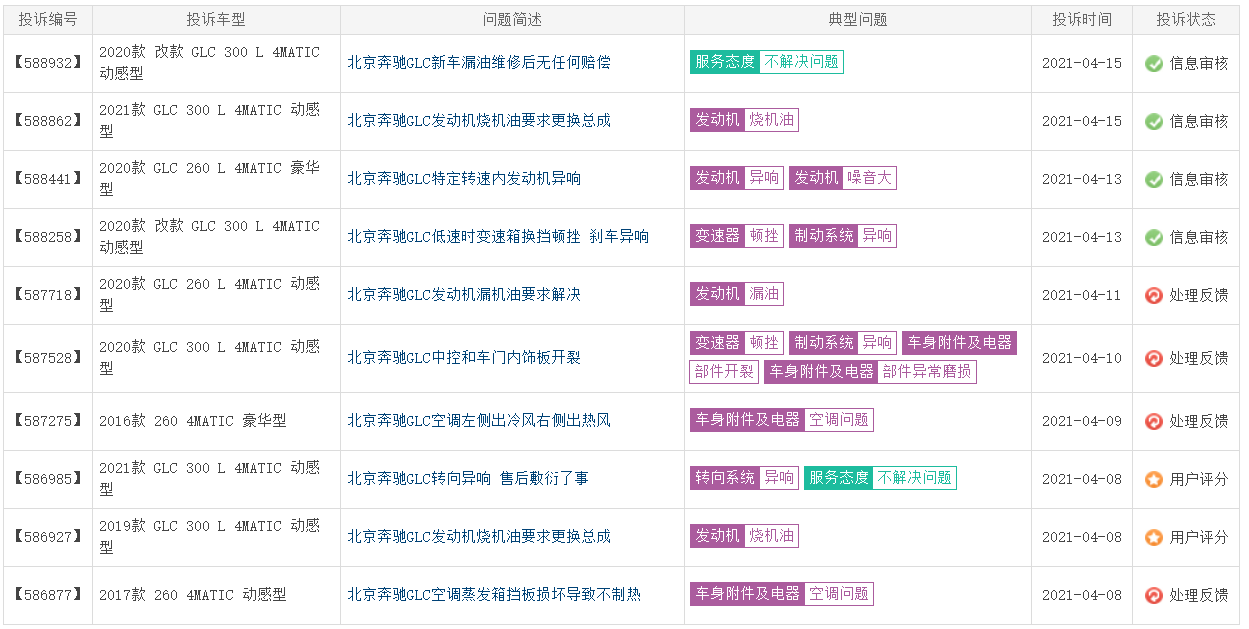The width and height of the screenshot is (1249, 629).
Task: Select complaint number 【587275】
Action: tap(47, 421)
